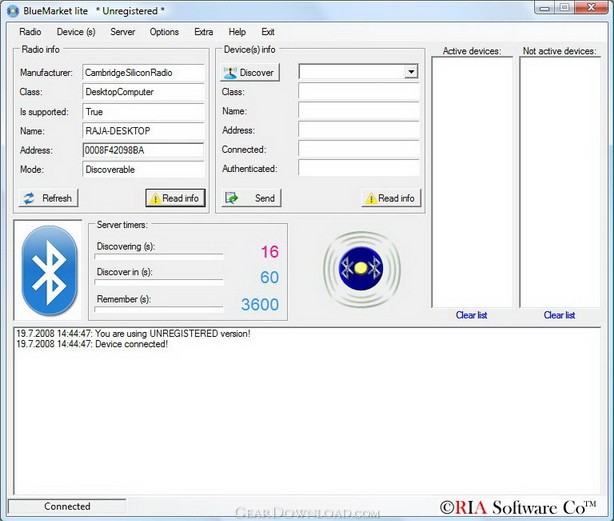The height and width of the screenshot is (521, 614).
Task: Click Read info button in Device(s) info
Action: pos(391,198)
